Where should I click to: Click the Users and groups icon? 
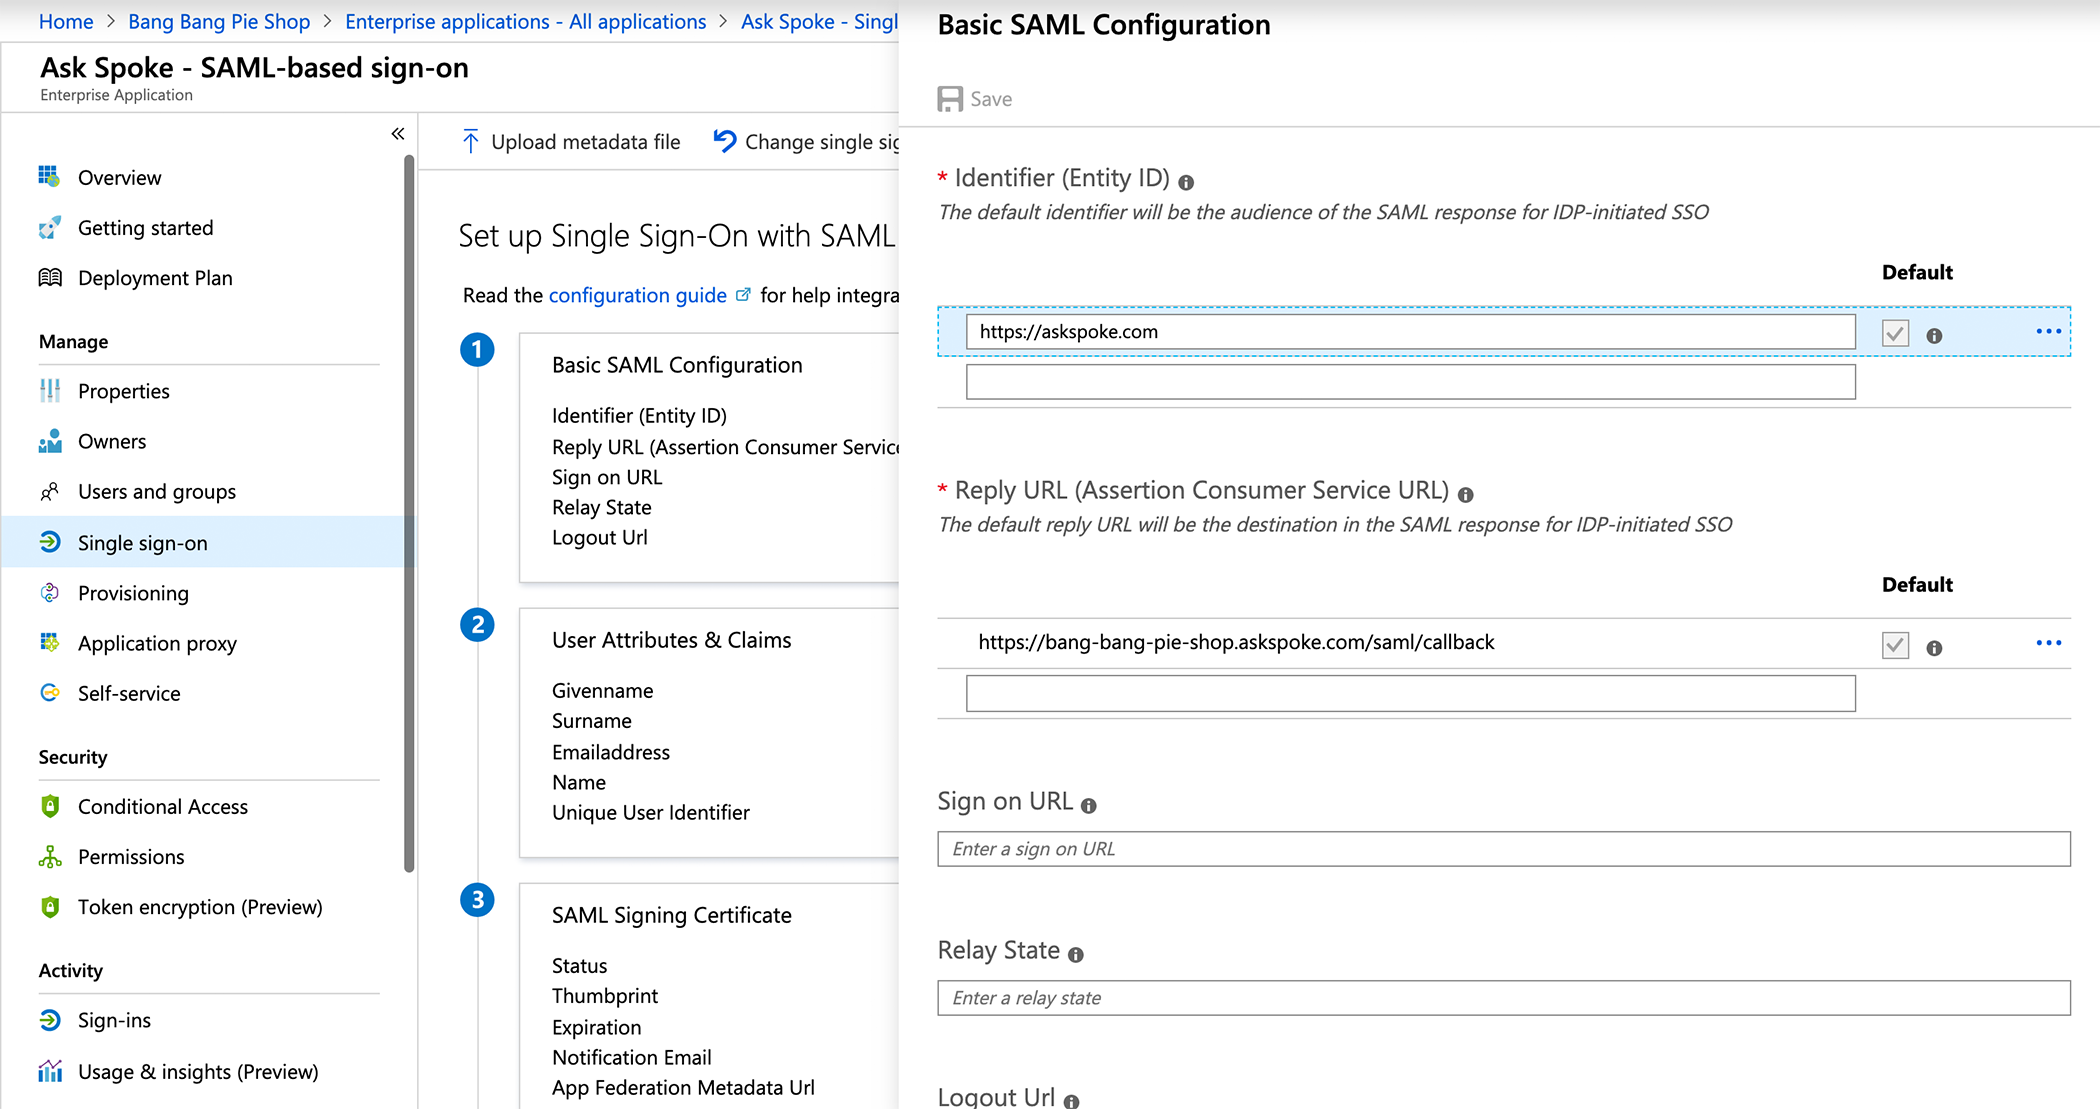tap(49, 492)
